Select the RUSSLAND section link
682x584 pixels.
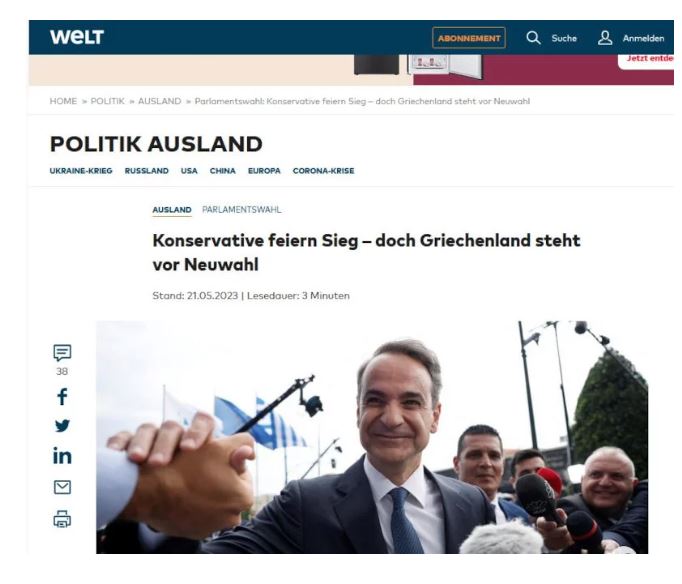(147, 171)
